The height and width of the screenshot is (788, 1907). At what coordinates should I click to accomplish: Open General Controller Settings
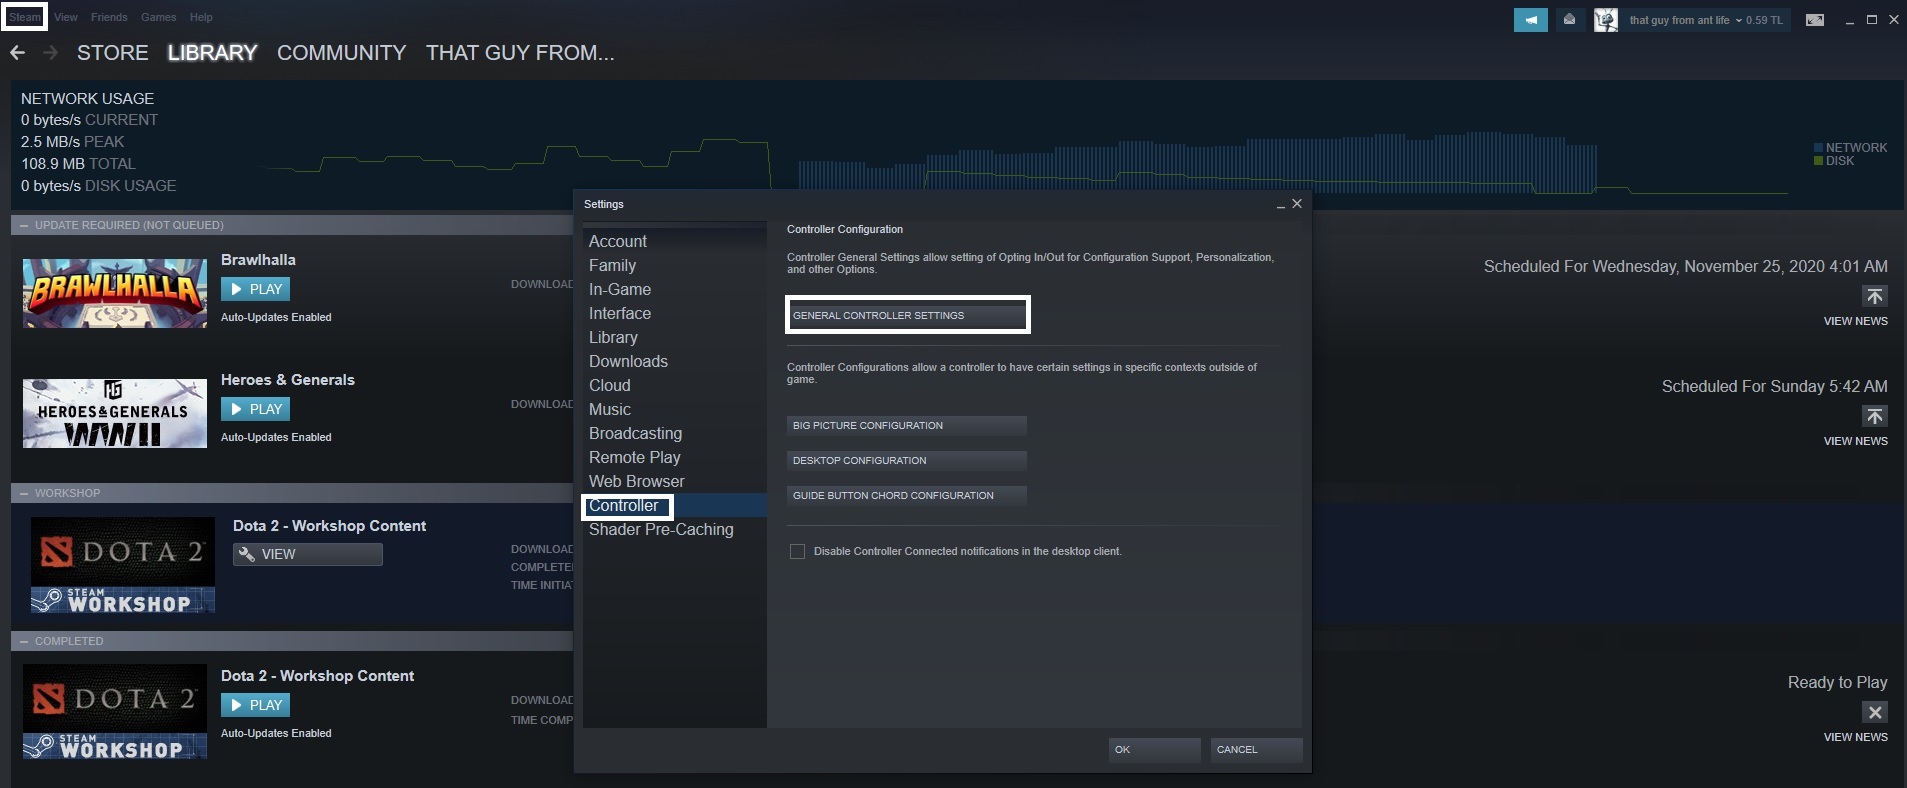pos(907,315)
